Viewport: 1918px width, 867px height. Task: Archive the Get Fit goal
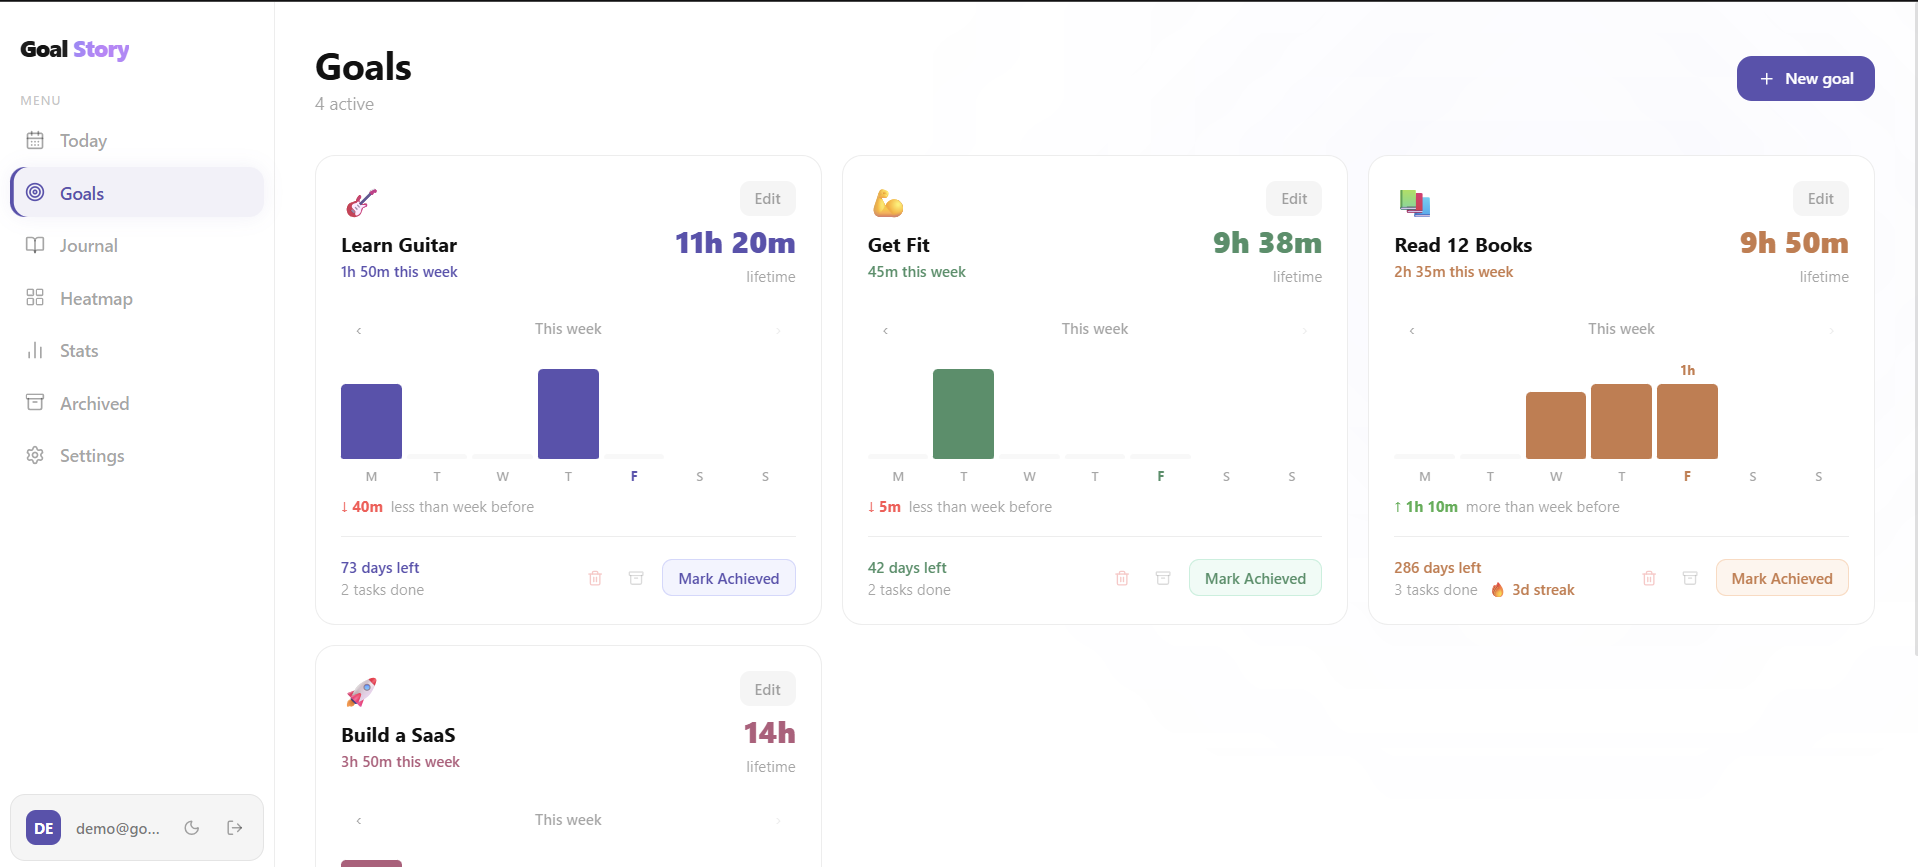coord(1163,578)
